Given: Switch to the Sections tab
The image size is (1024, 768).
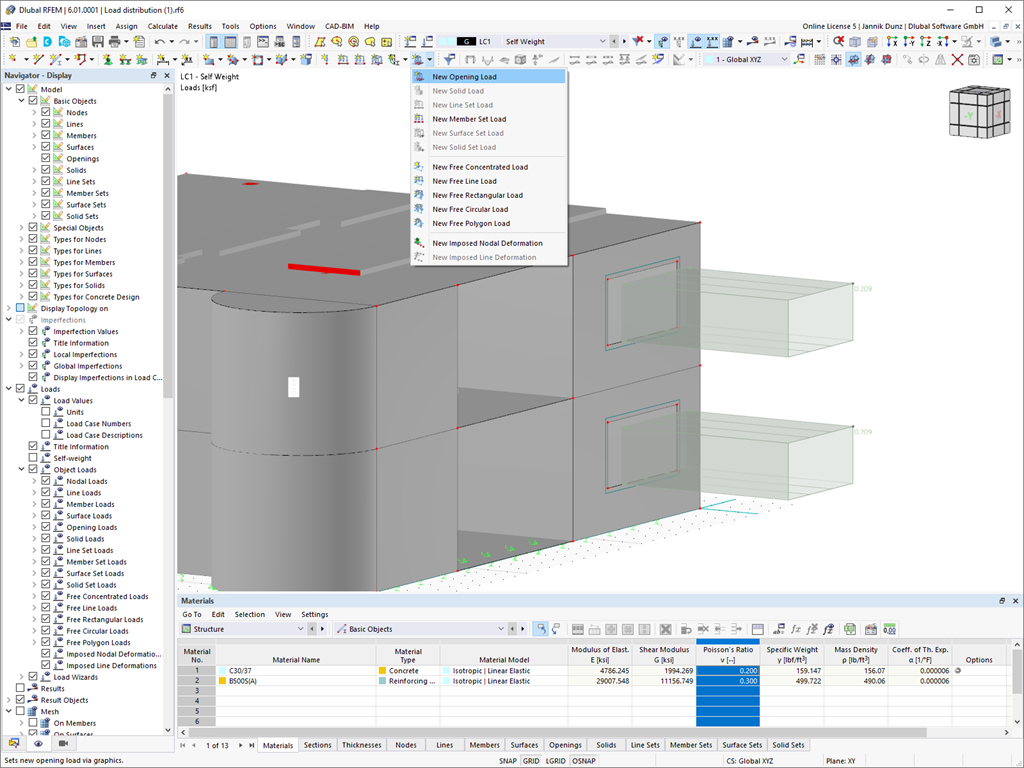Looking at the screenshot, I should click(318, 745).
